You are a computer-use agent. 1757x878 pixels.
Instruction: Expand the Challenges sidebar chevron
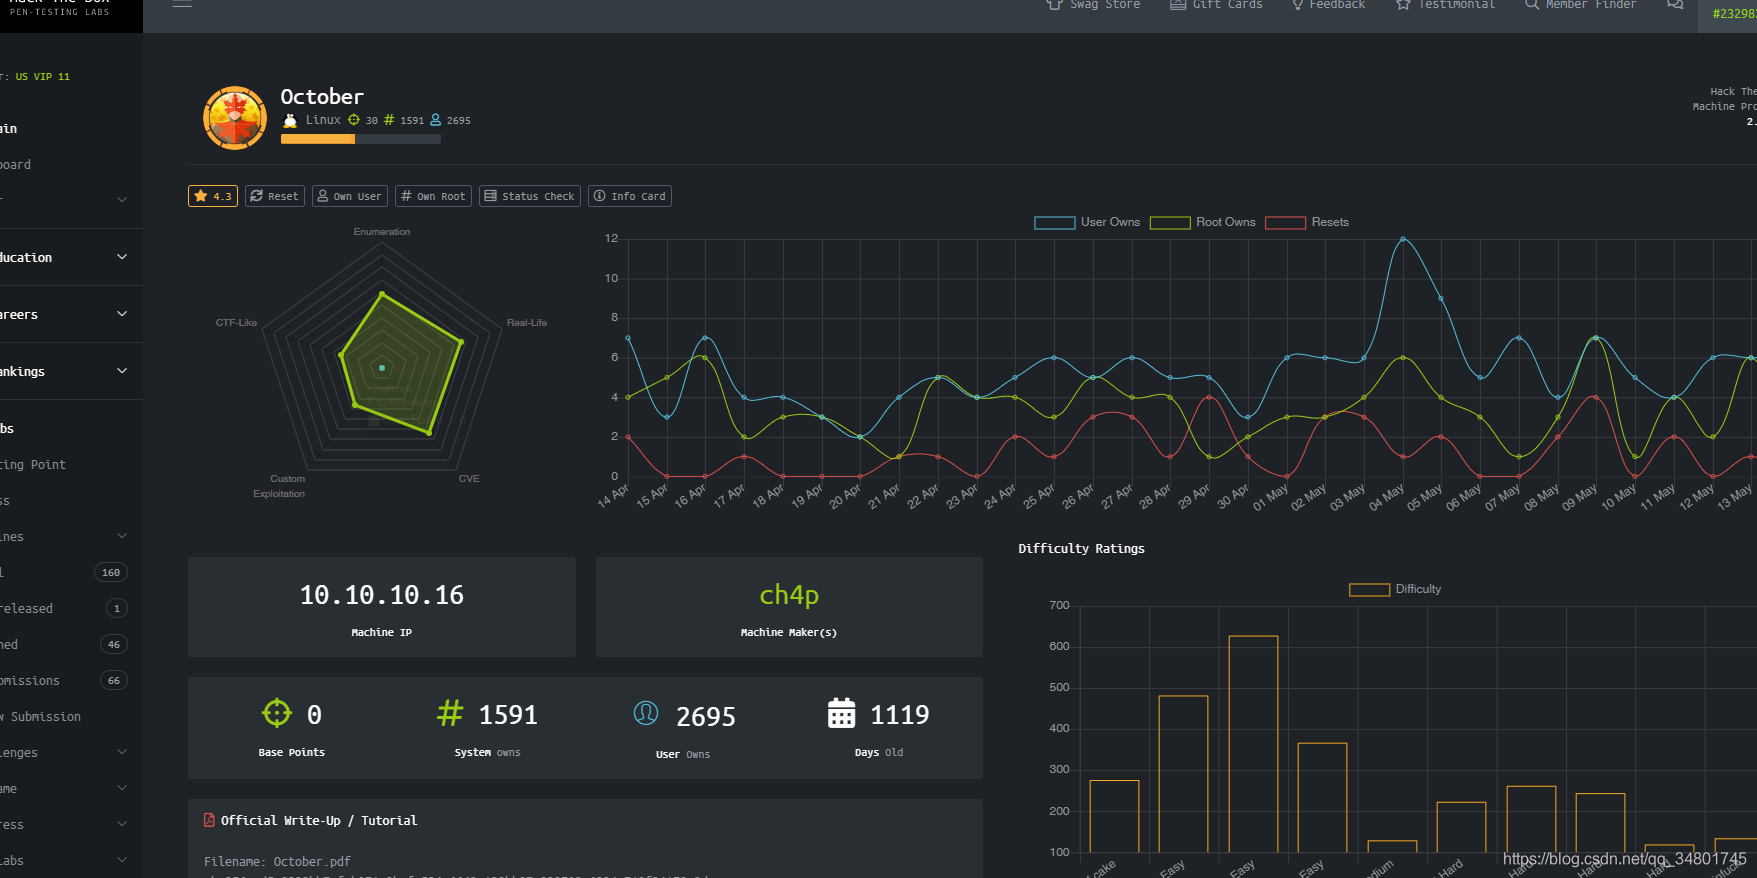(122, 752)
